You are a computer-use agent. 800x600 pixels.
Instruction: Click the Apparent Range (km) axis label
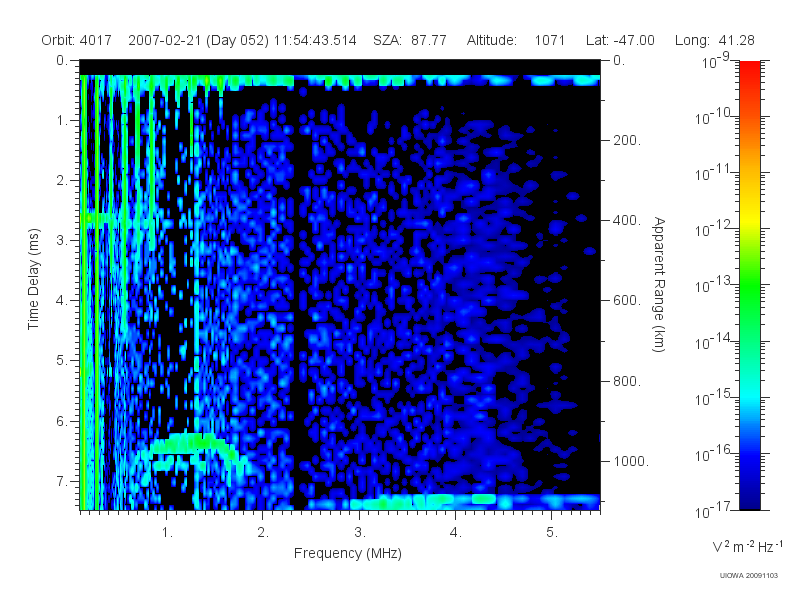659,284
